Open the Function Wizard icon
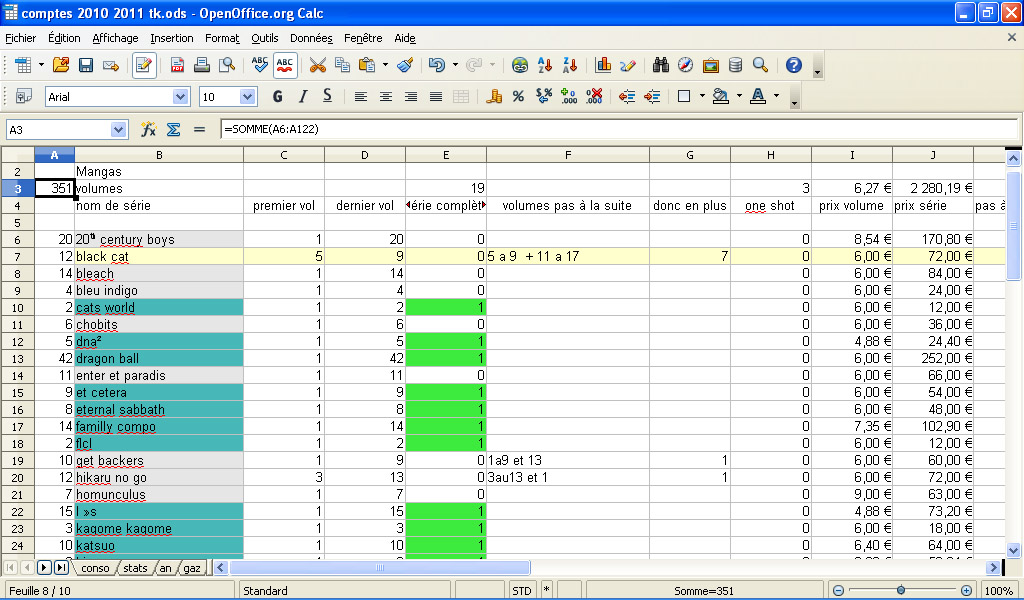 pos(148,130)
